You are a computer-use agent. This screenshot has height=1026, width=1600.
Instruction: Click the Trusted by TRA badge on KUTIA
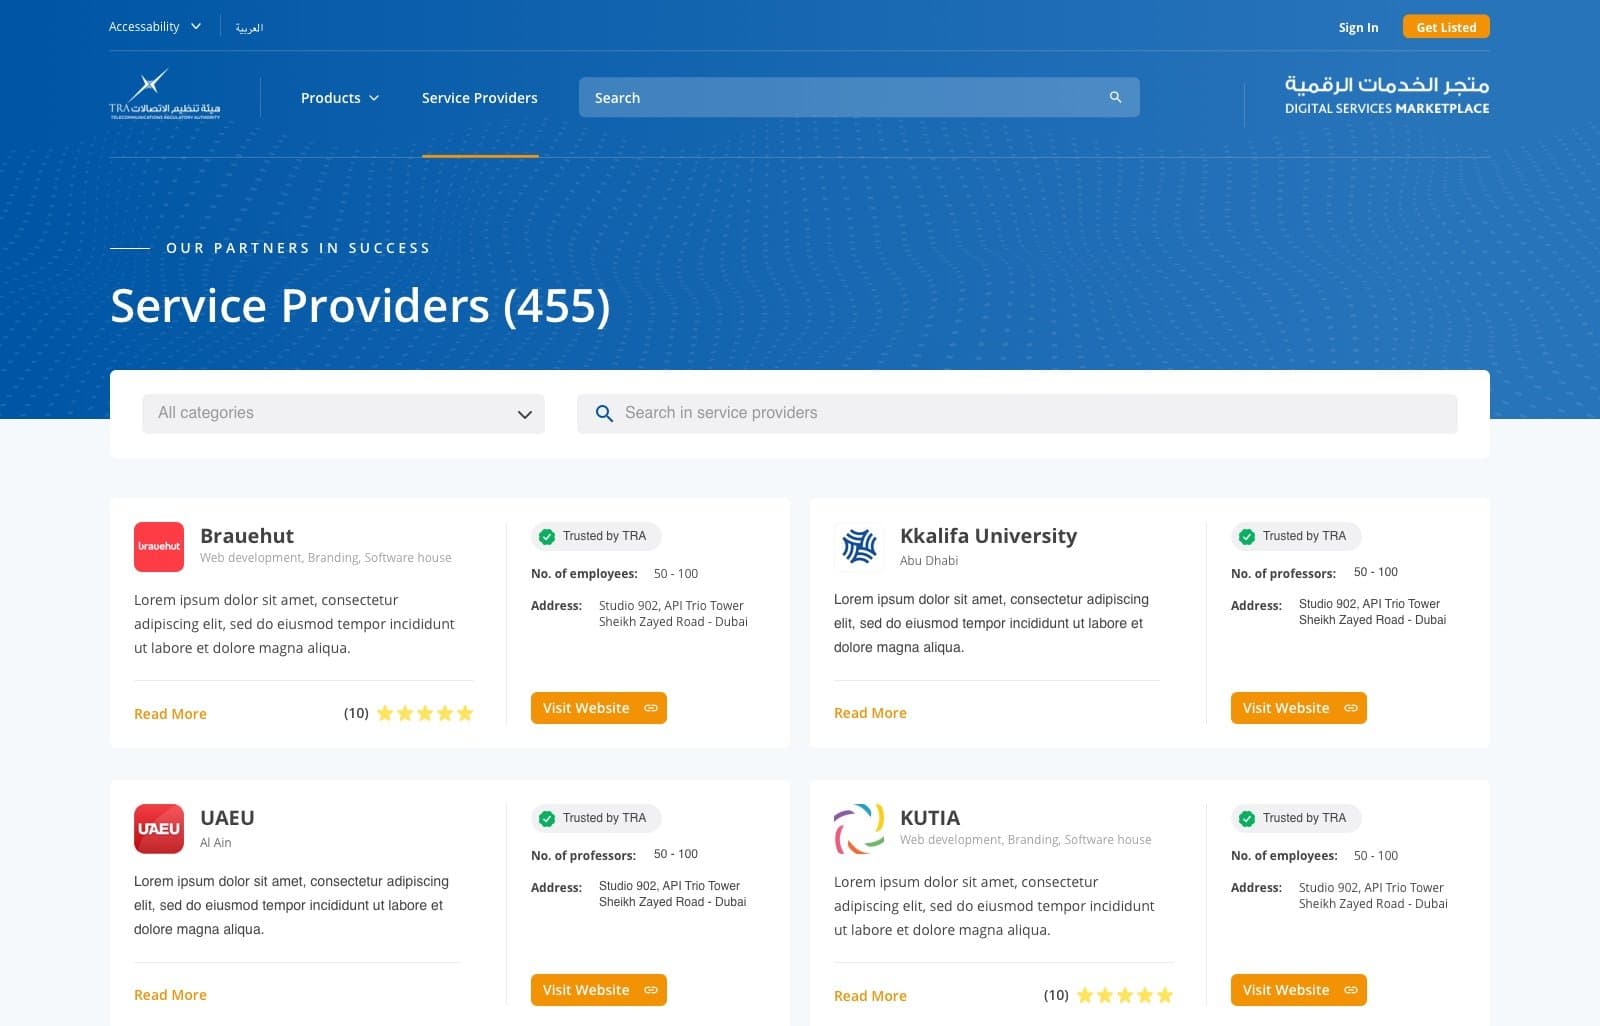1296,818
